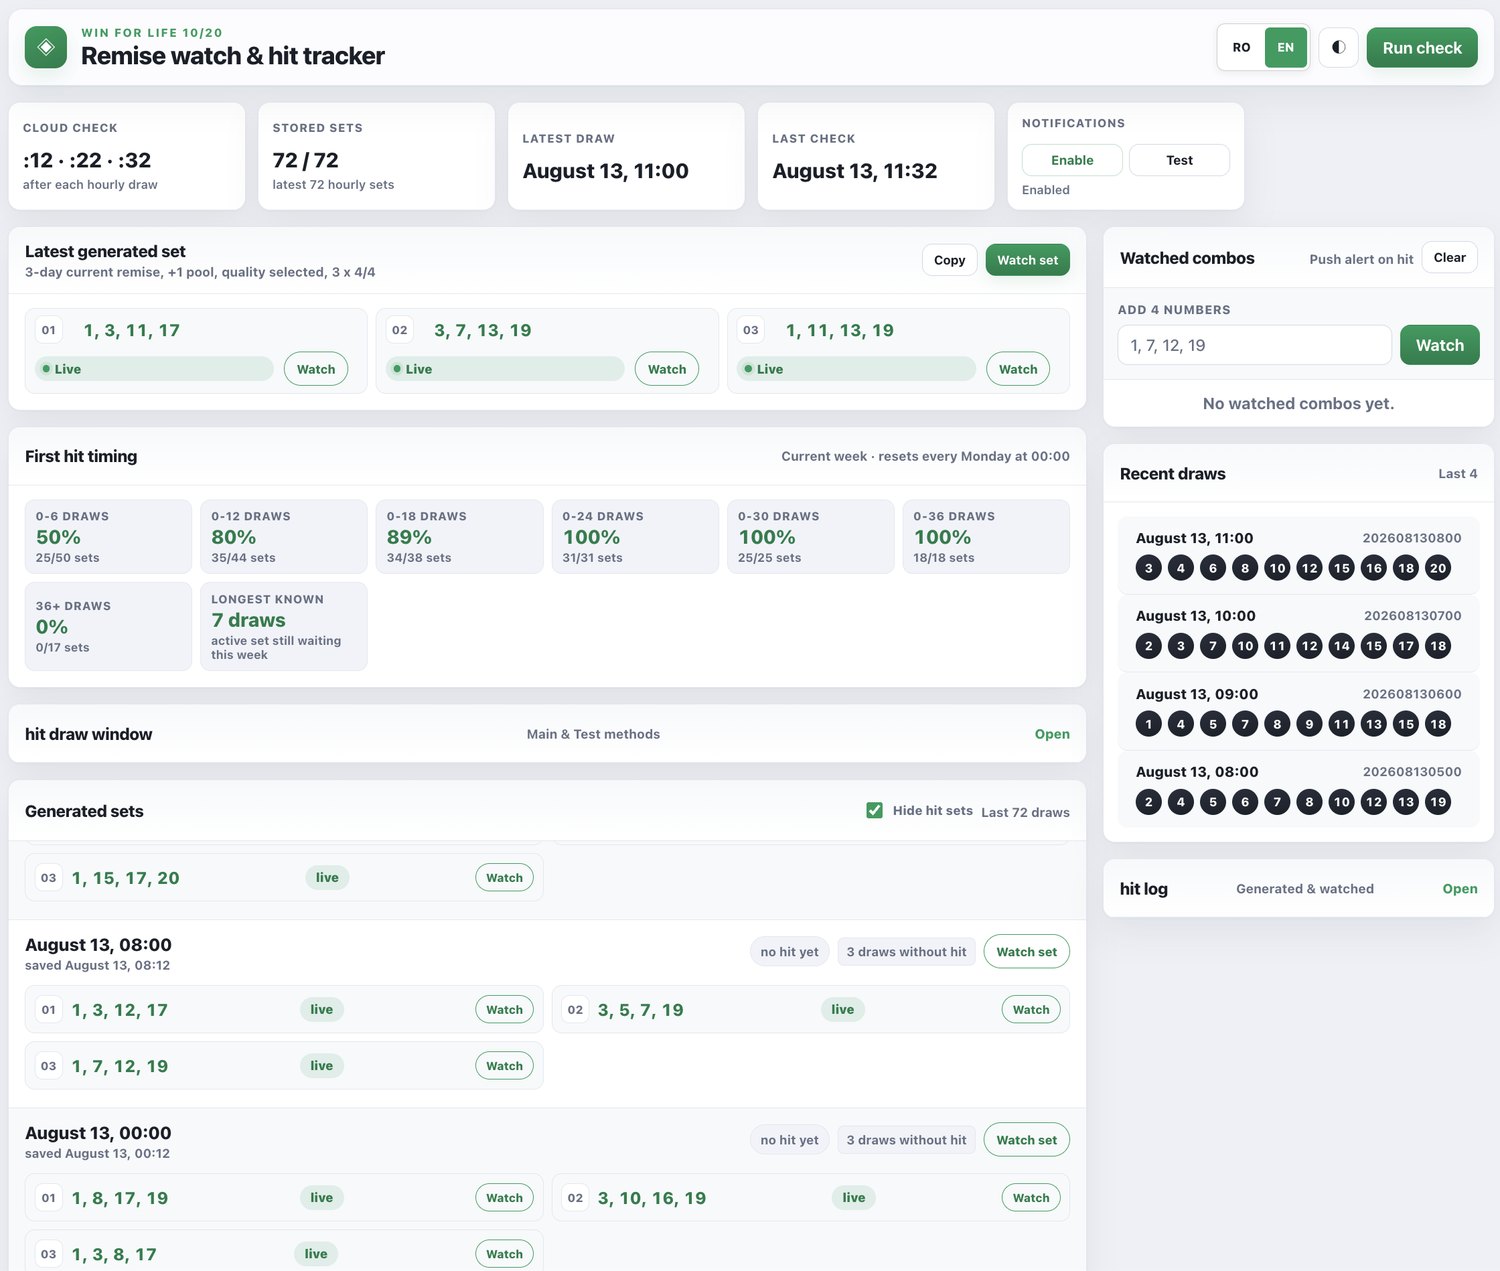Run the check now
Image resolution: width=1500 pixels, height=1271 pixels.
1422,47
